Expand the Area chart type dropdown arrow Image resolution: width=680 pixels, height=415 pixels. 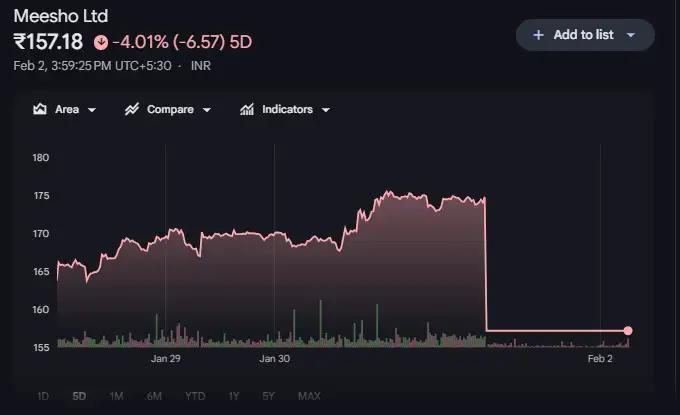92,110
